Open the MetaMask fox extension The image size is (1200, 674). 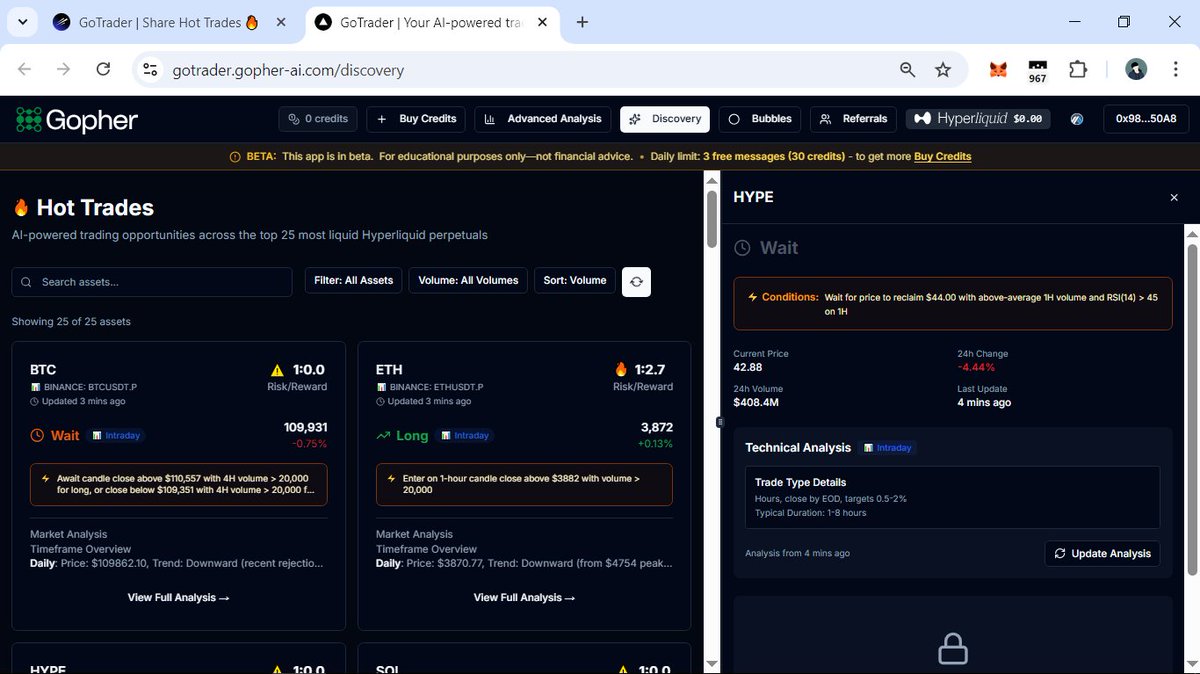[x=998, y=69]
